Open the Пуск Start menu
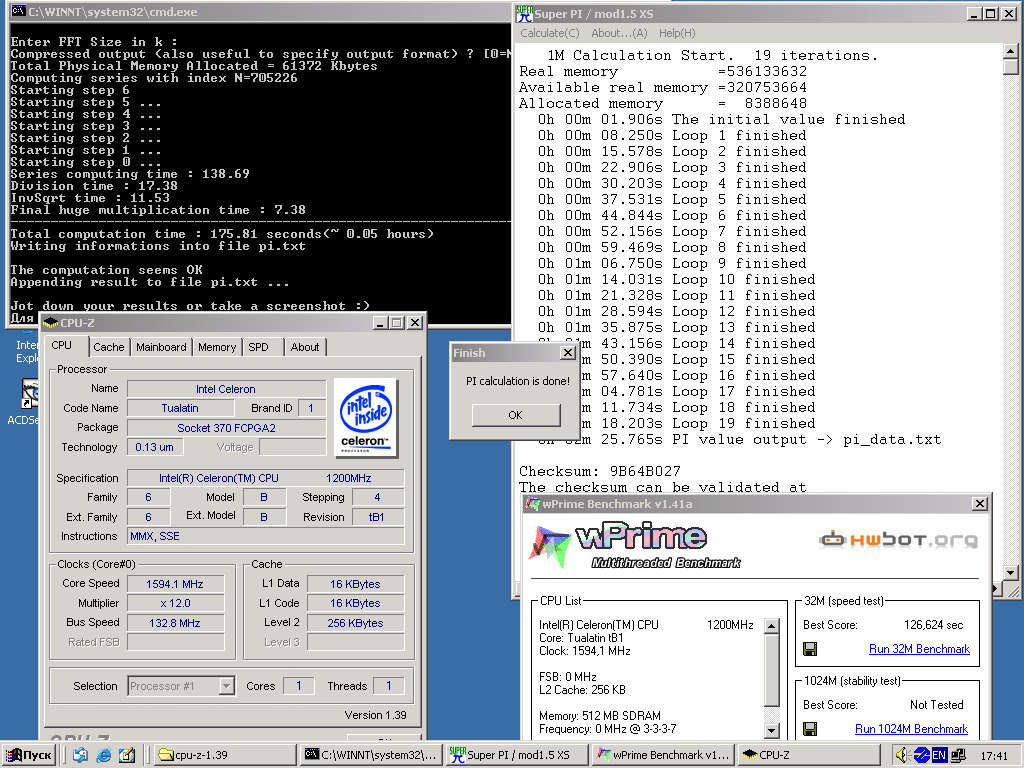Screen dimensions: 1024x768 tap(29, 755)
